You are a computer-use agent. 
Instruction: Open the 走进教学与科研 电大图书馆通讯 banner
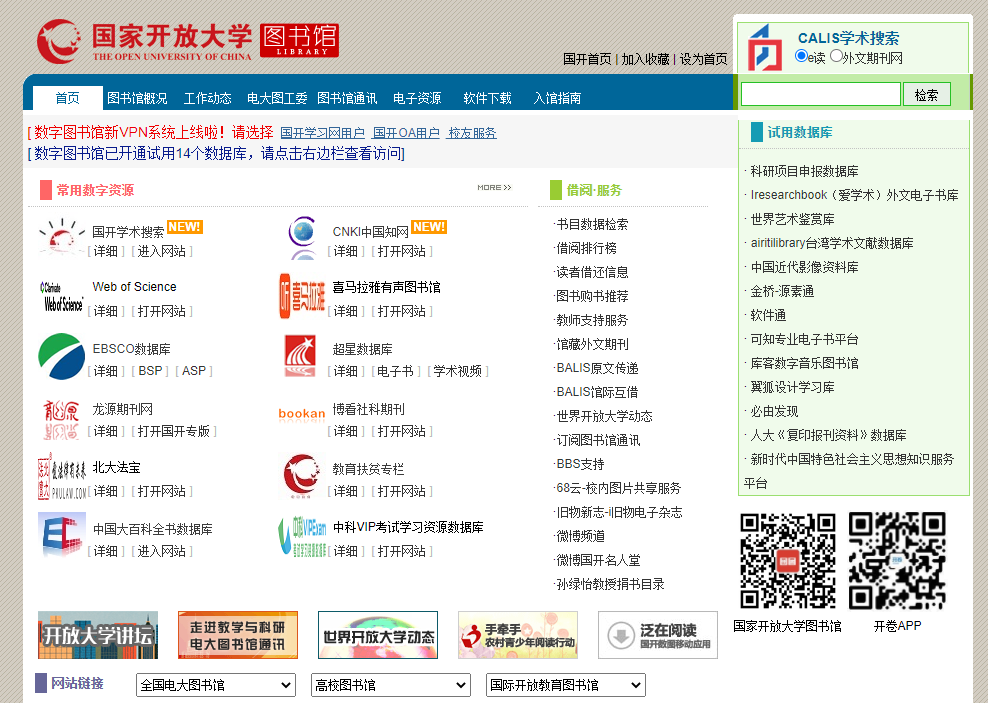238,635
